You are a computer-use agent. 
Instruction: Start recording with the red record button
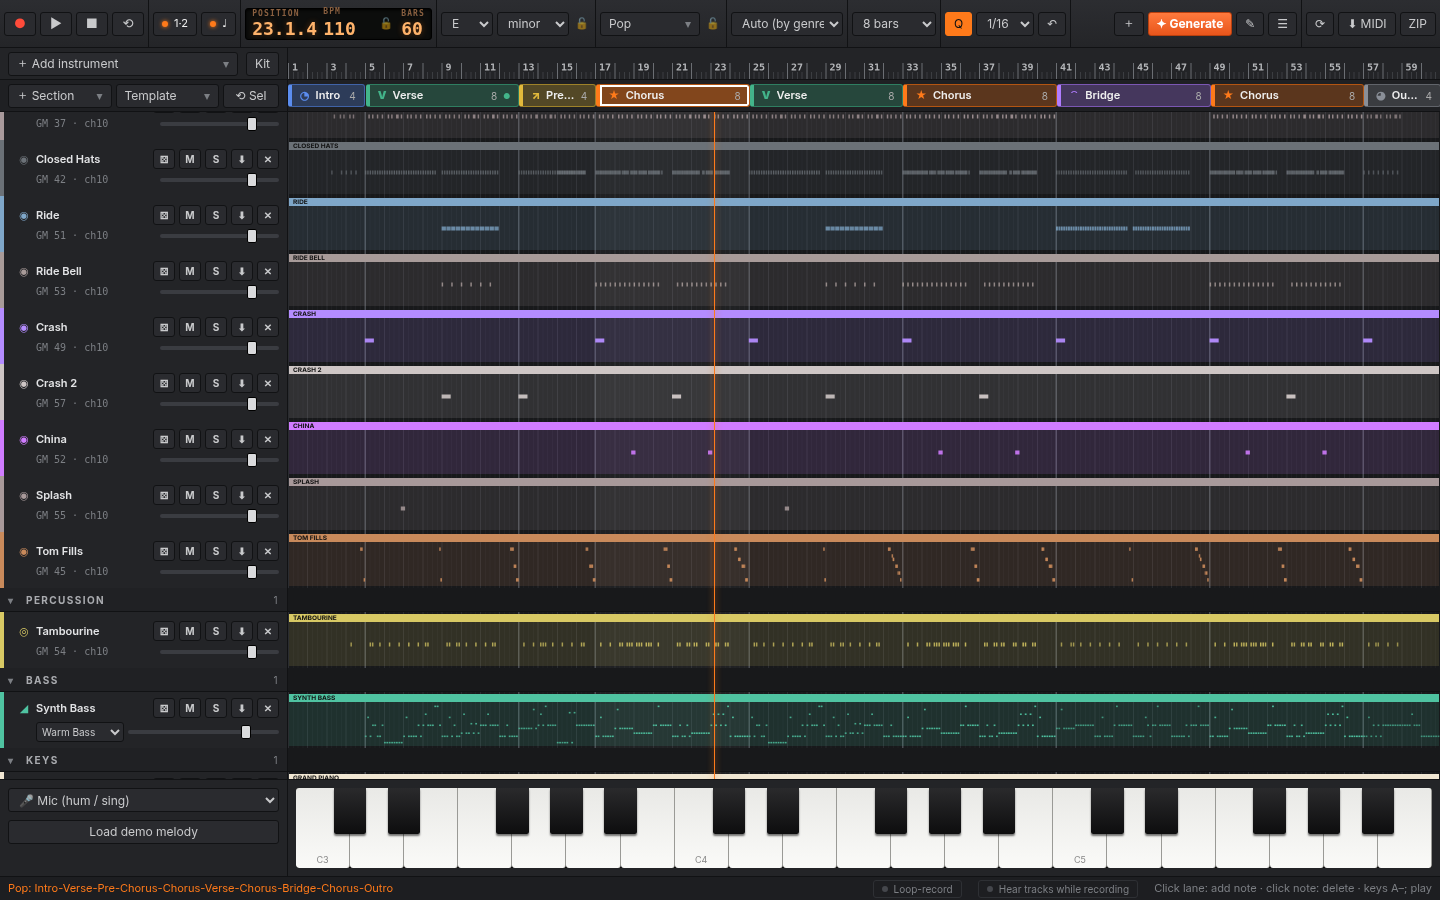[20, 23]
